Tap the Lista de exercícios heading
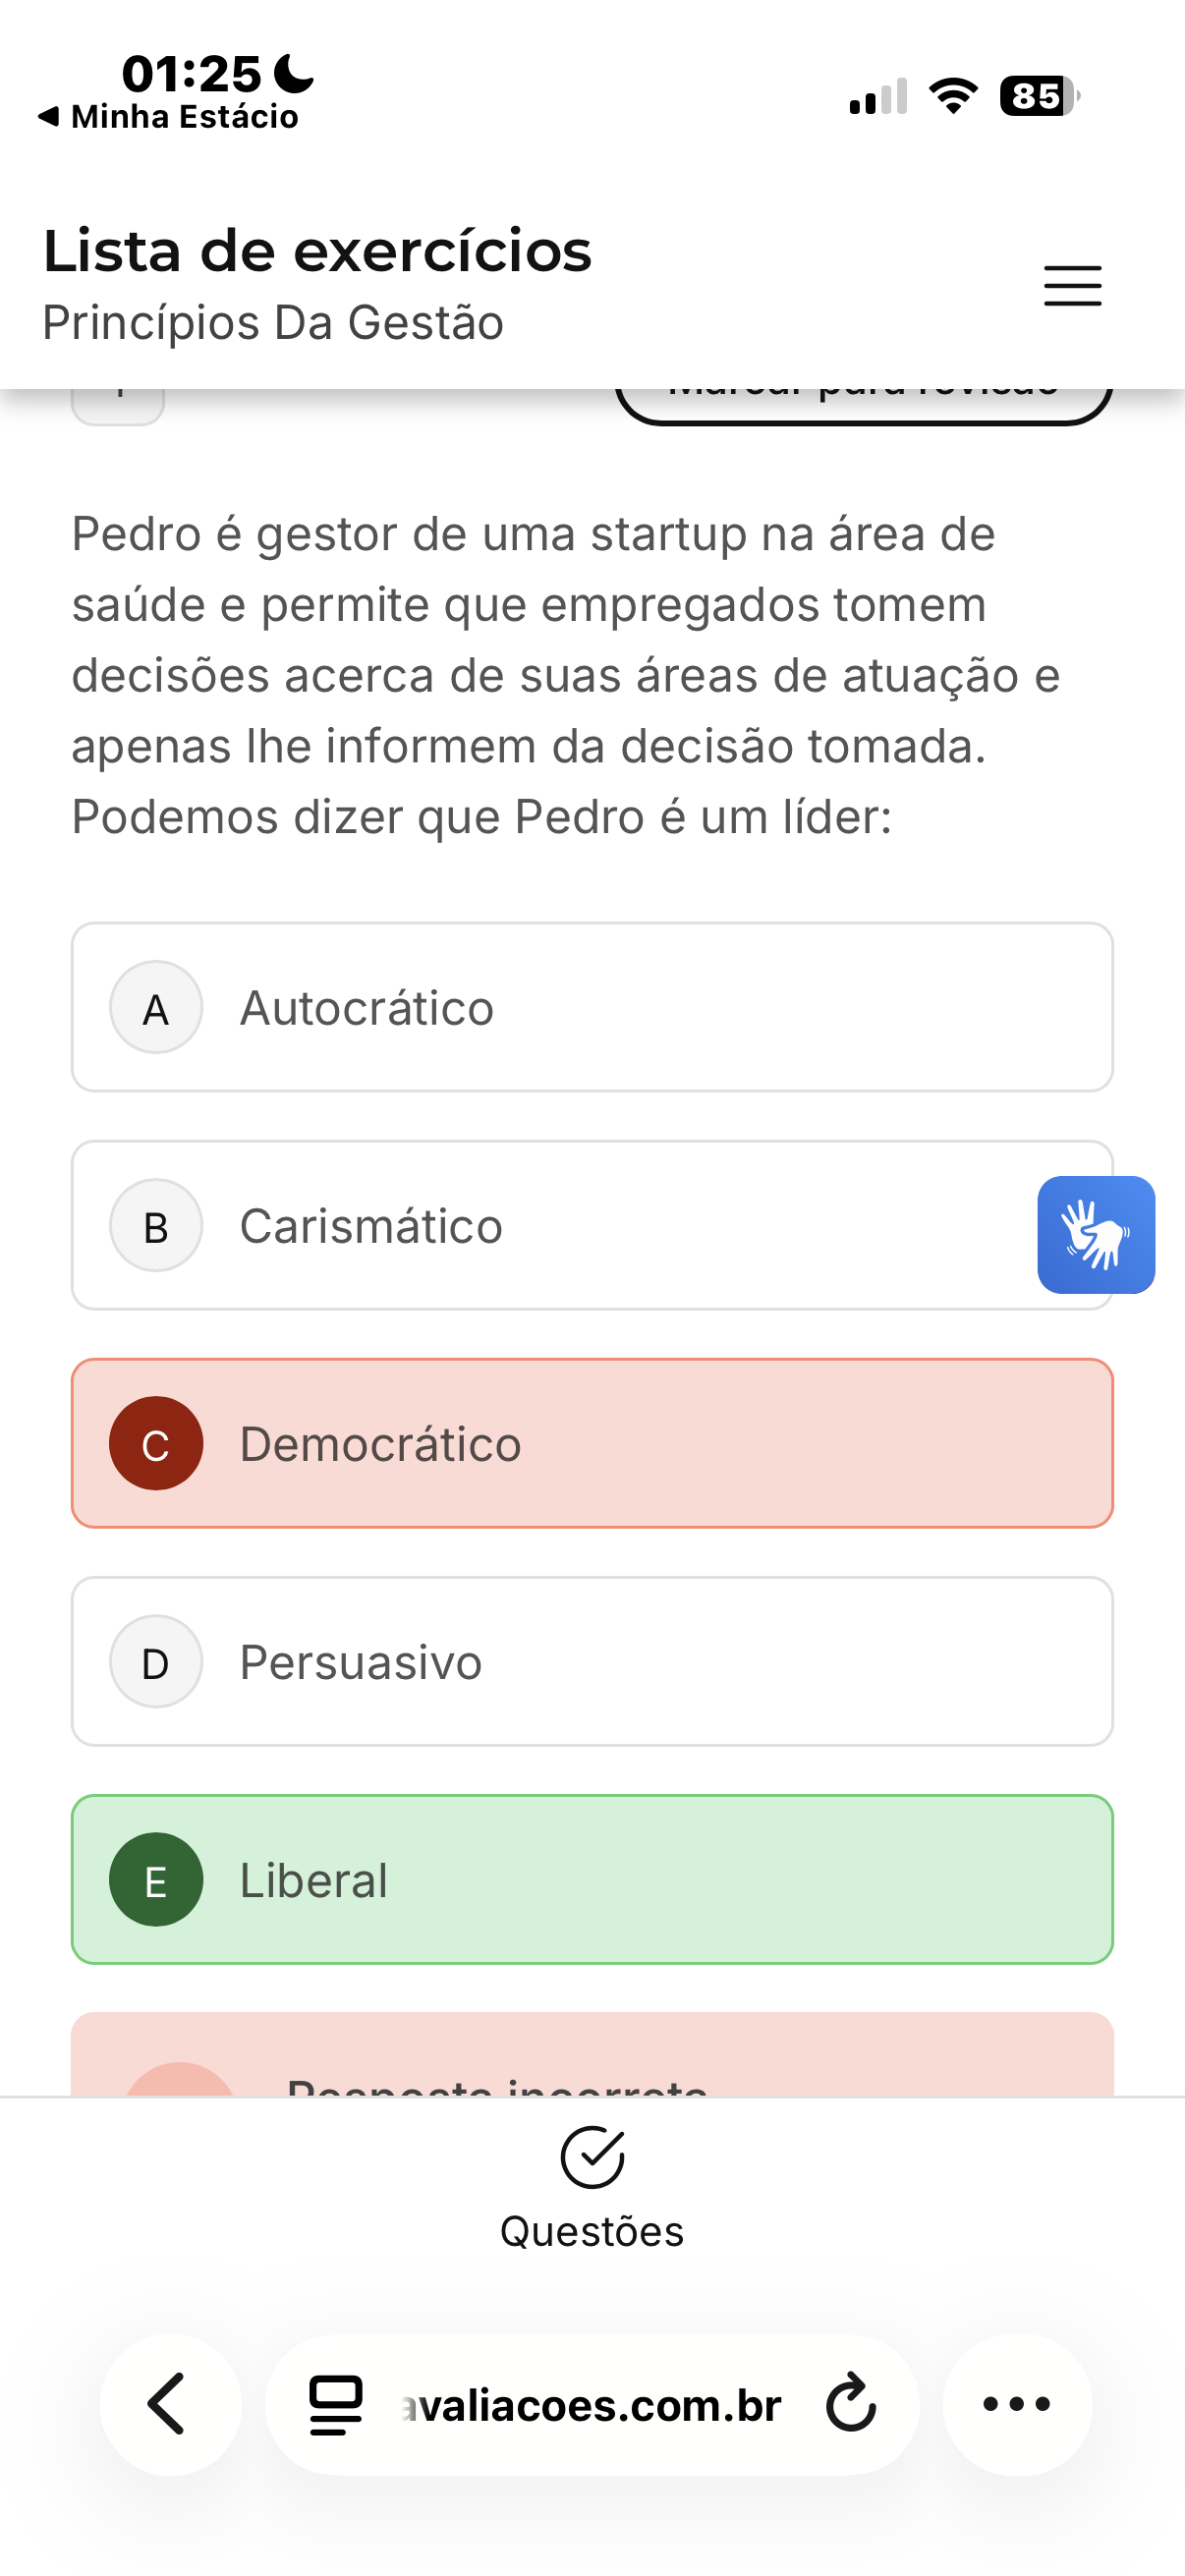Image resolution: width=1185 pixels, height=2576 pixels. point(317,250)
